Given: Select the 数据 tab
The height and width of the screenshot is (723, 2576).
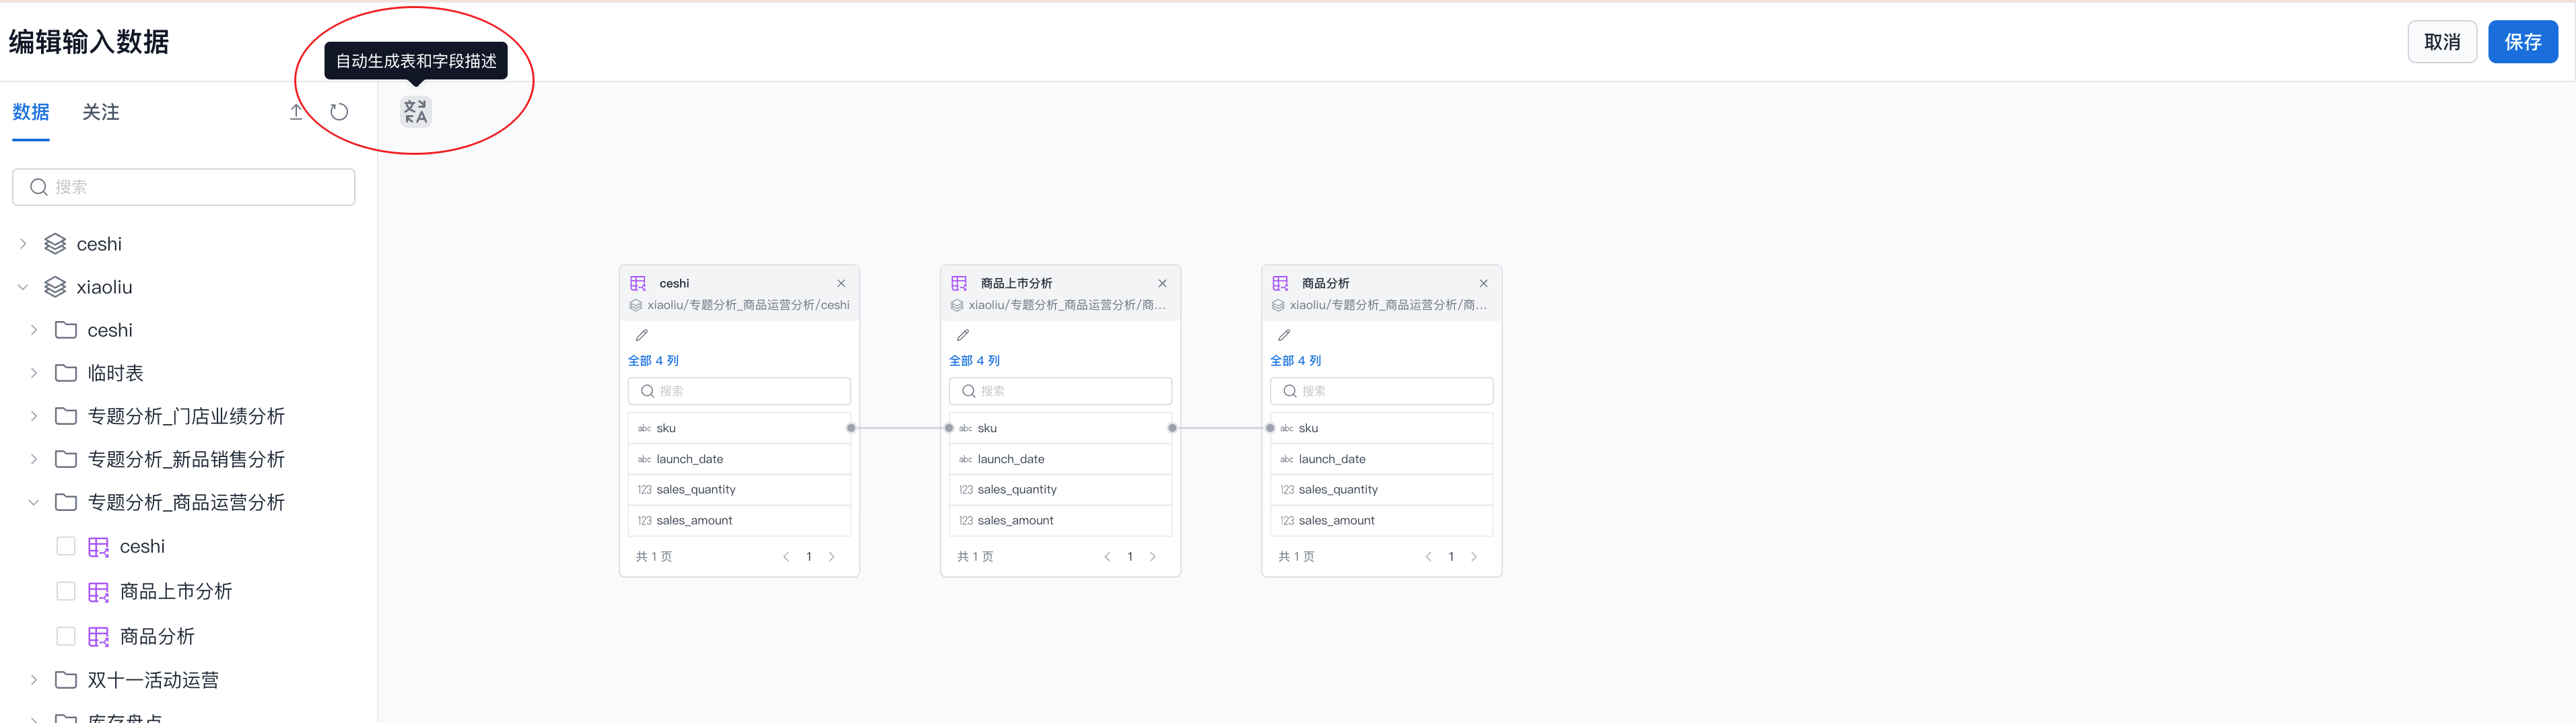Looking at the screenshot, I should pos(31,112).
